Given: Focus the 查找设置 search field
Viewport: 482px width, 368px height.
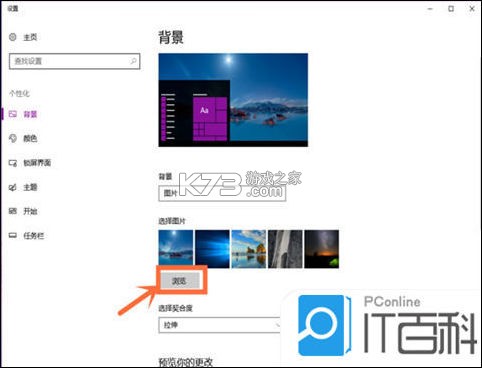Looking at the screenshot, I should [x=74, y=61].
